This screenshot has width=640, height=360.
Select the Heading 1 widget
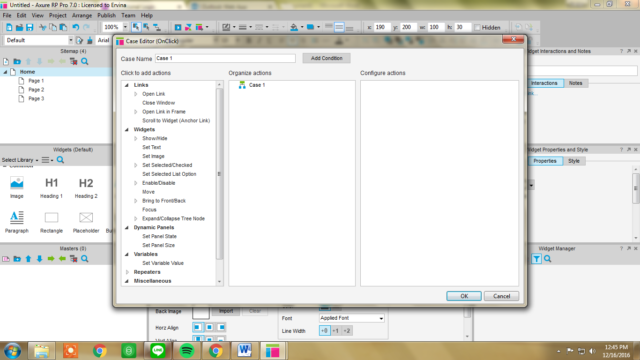click(51, 187)
